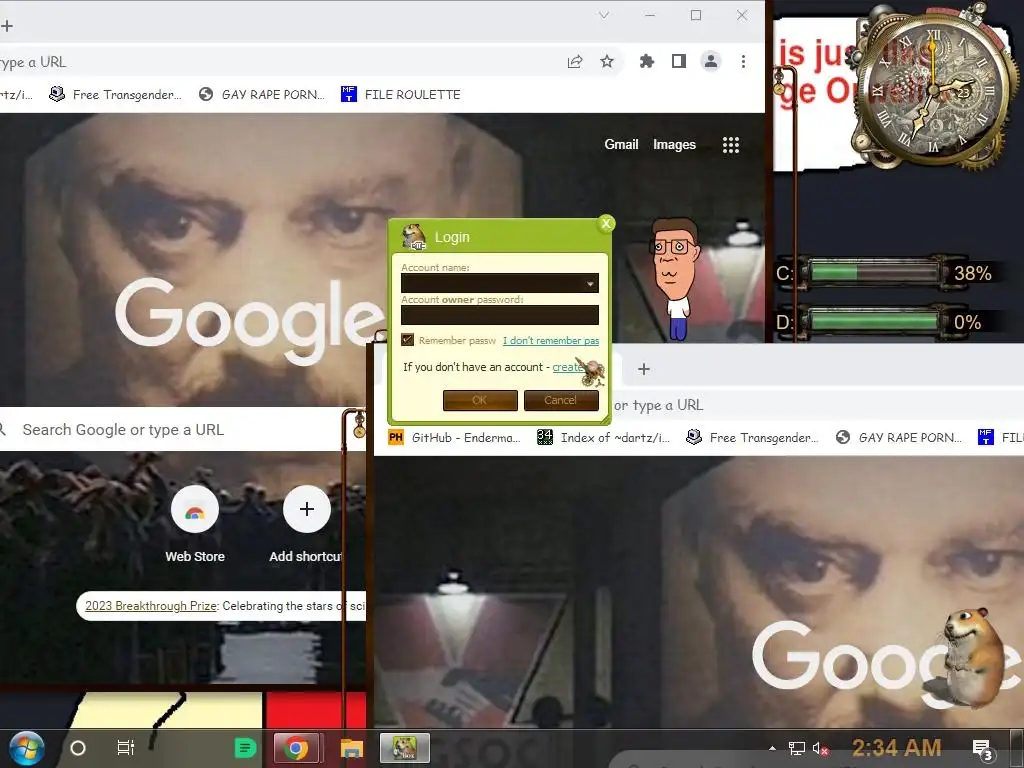Screen dimensions: 1024x768
Task: Toggle Remember password checkbox
Action: 408,340
